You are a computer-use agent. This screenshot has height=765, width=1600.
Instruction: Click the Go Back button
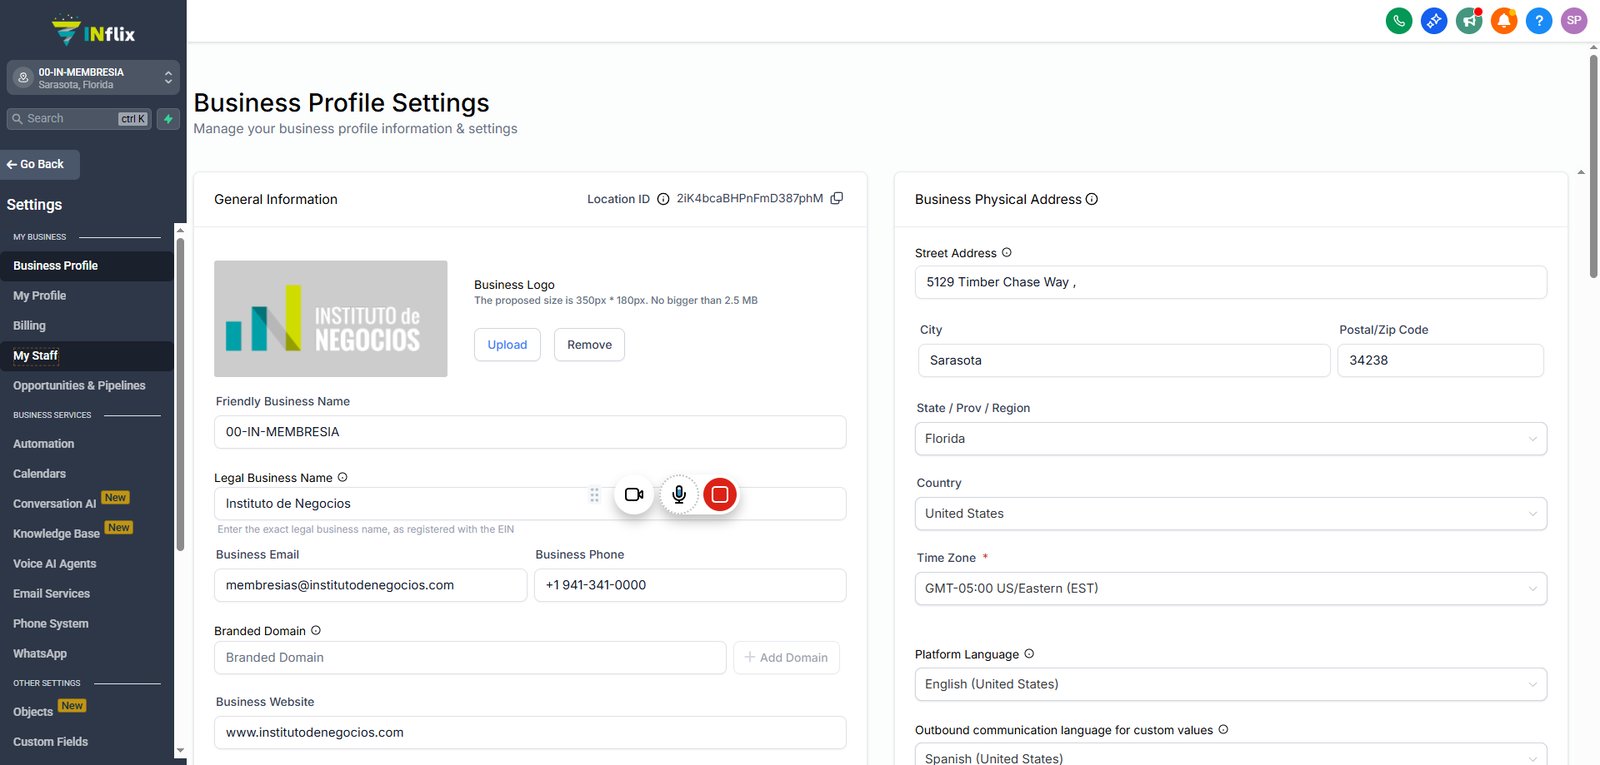click(x=39, y=164)
